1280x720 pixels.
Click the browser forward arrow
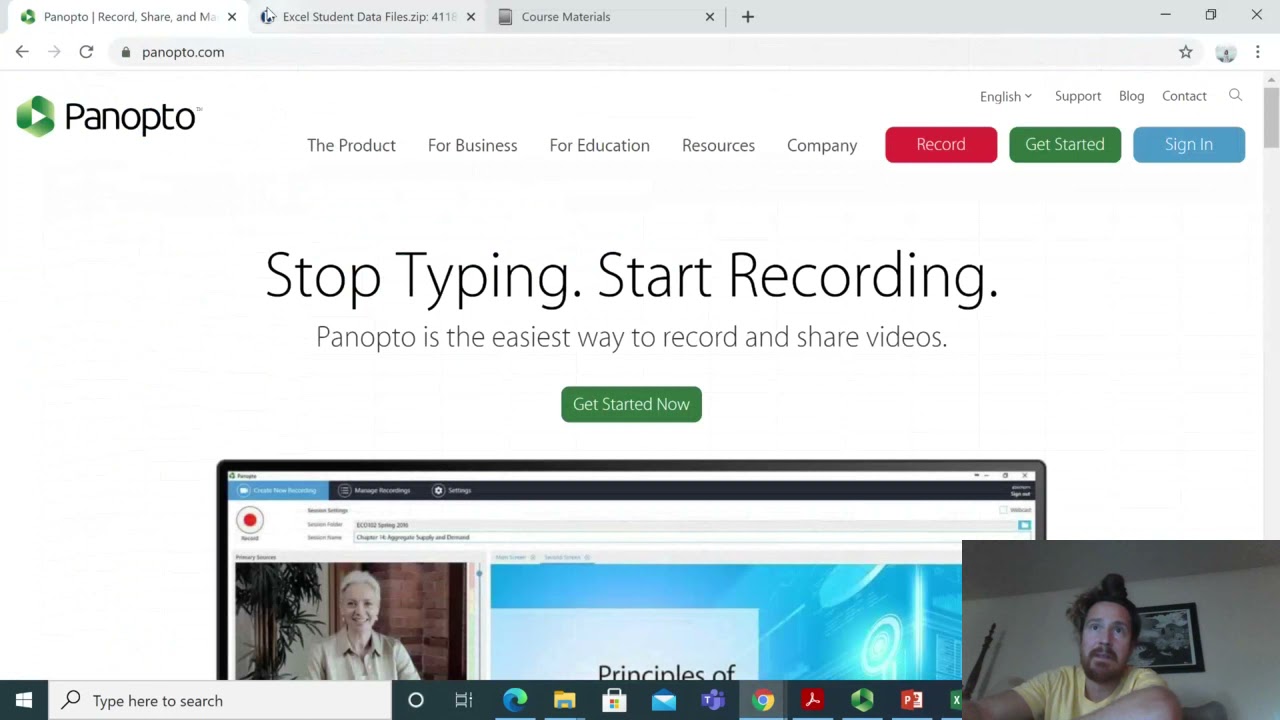click(54, 52)
